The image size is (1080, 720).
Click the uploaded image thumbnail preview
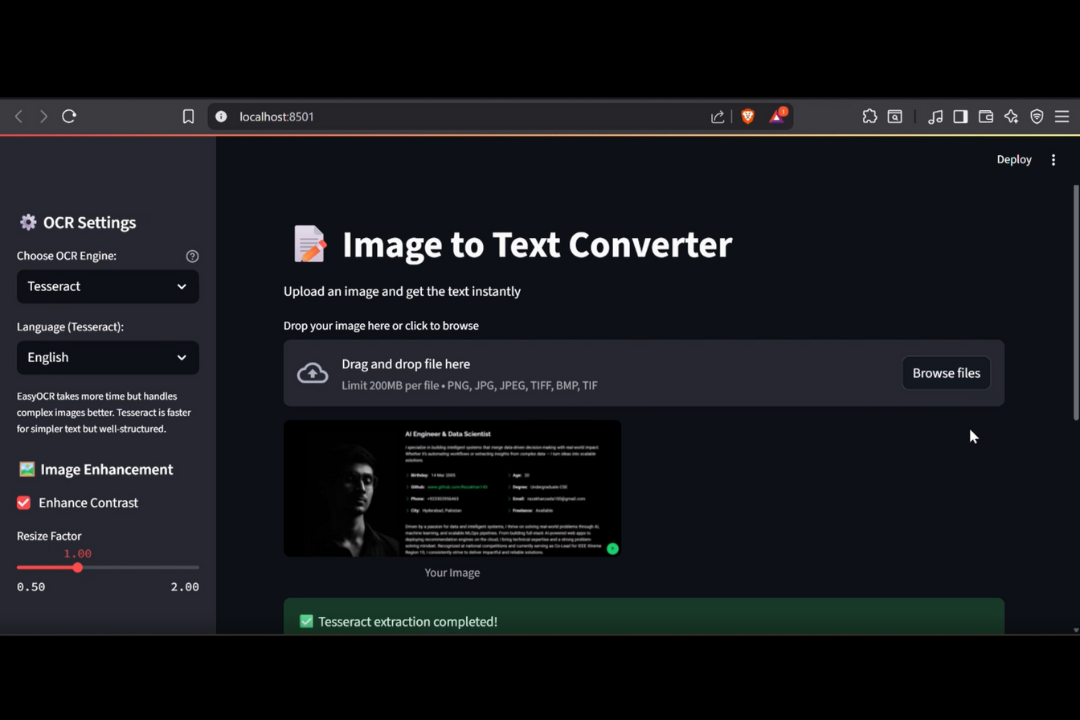point(452,488)
